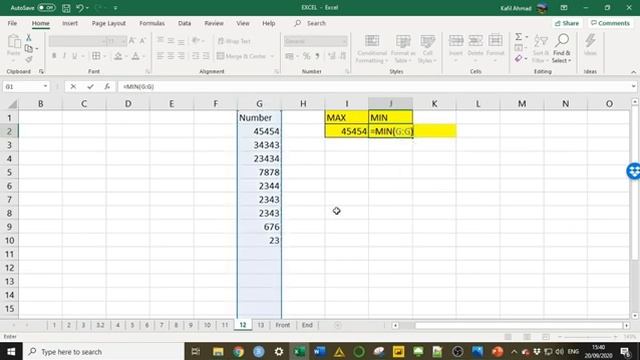Open Merge & Center dropdown arrow
Image resolution: width=640 pixels, height=360 pixels.
[x=272, y=56]
